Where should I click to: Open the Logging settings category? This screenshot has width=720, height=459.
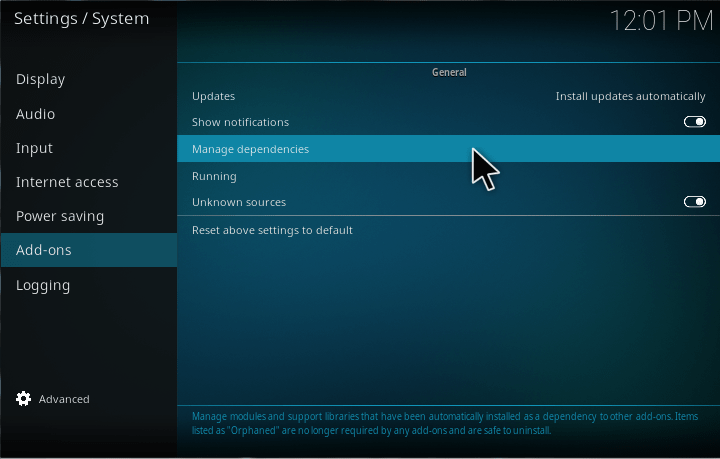point(89,285)
